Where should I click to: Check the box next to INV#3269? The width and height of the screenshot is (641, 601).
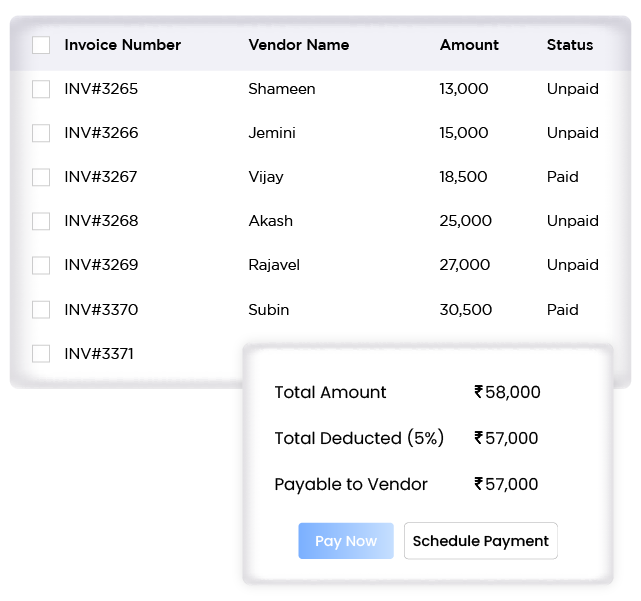coord(41,265)
